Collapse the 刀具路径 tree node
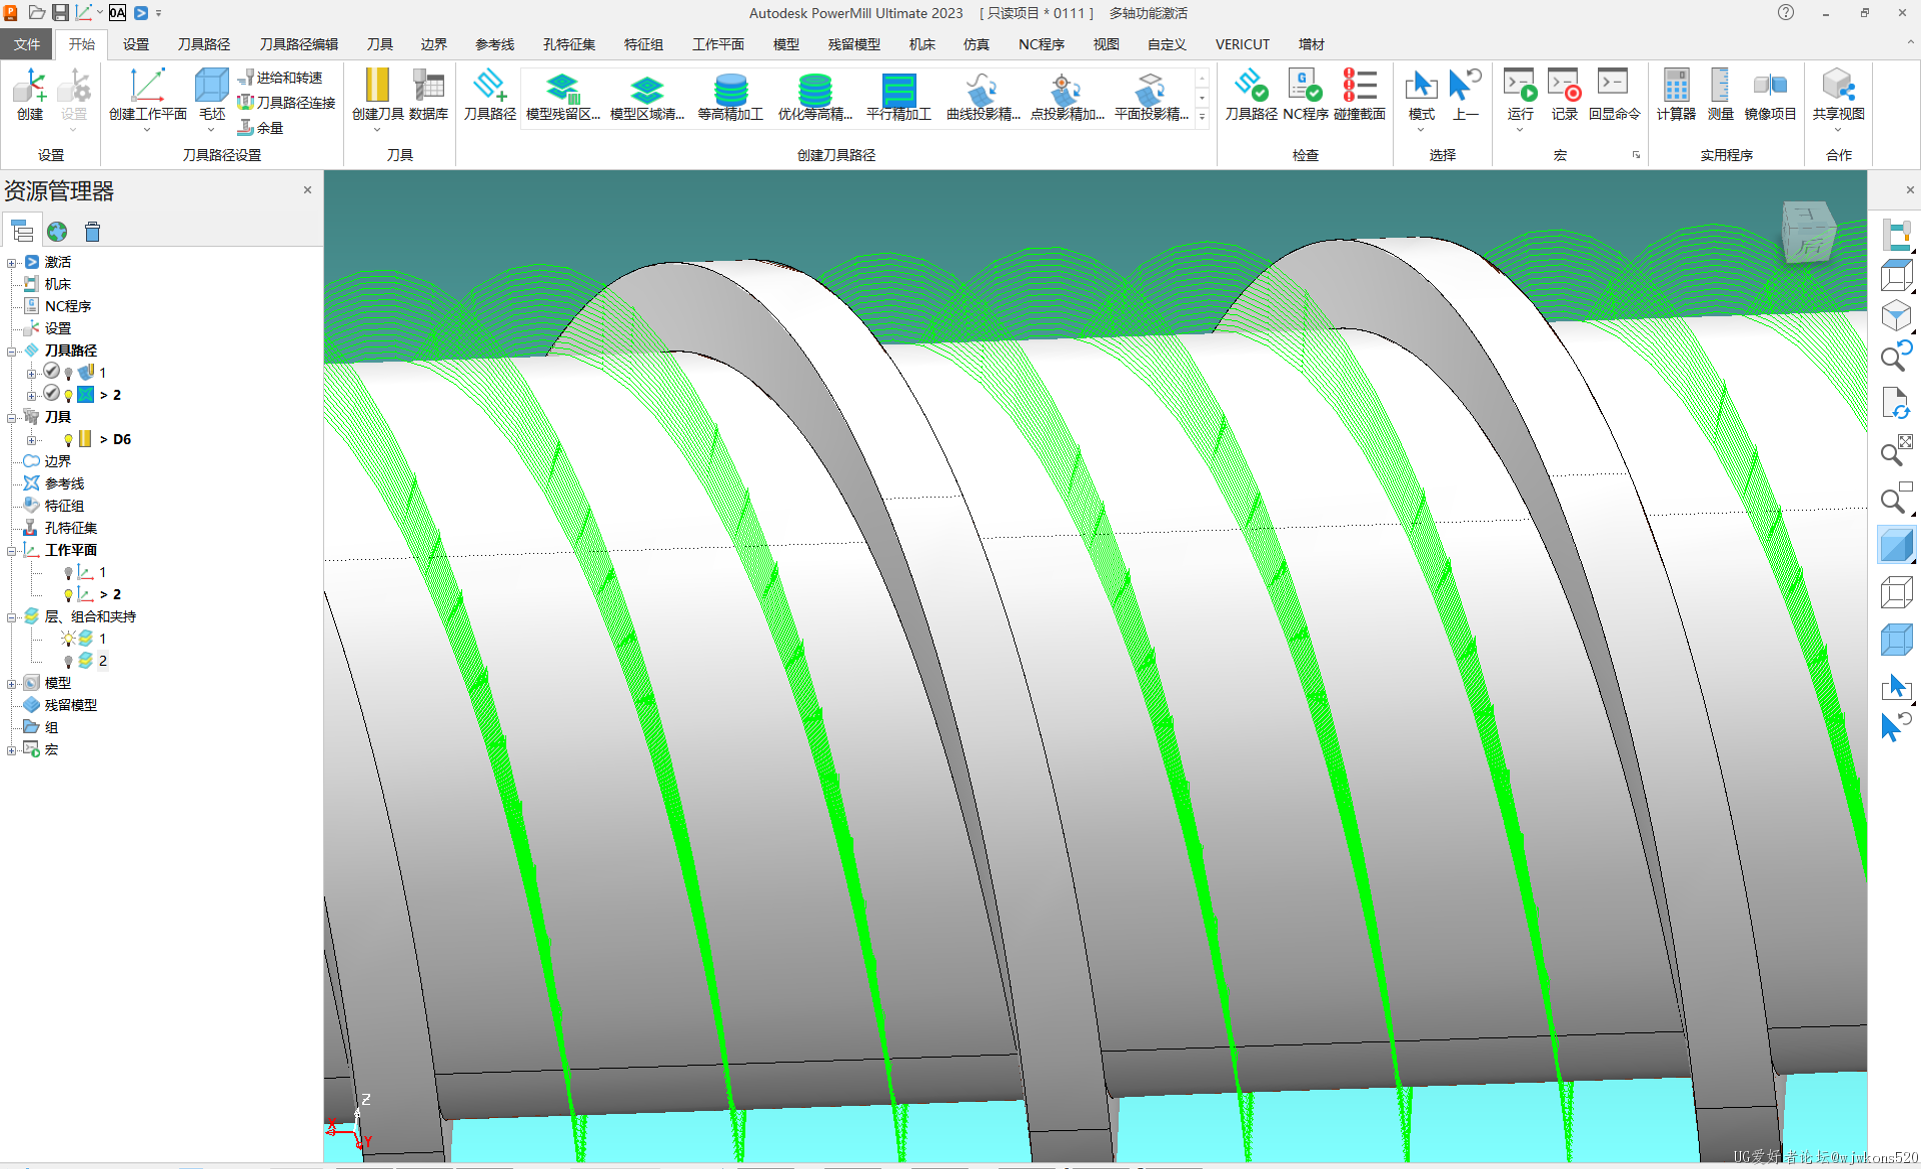 click(12, 351)
